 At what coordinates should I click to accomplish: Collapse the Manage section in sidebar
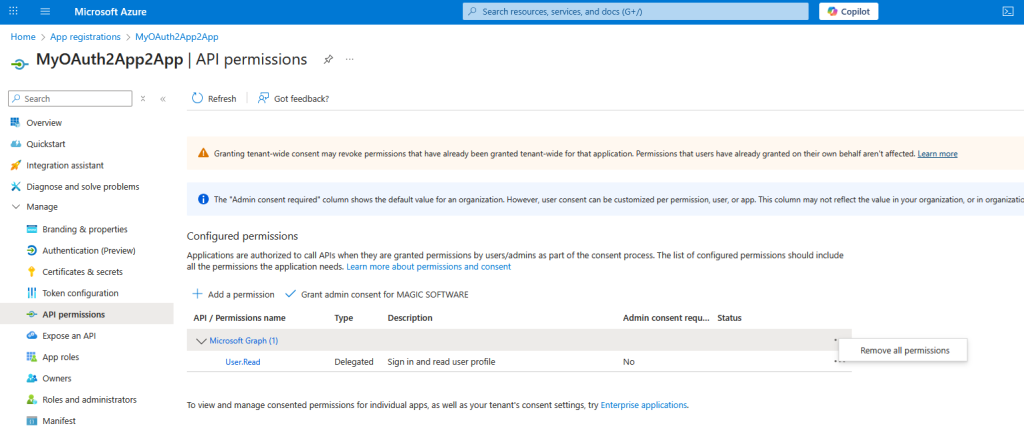click(x=14, y=207)
